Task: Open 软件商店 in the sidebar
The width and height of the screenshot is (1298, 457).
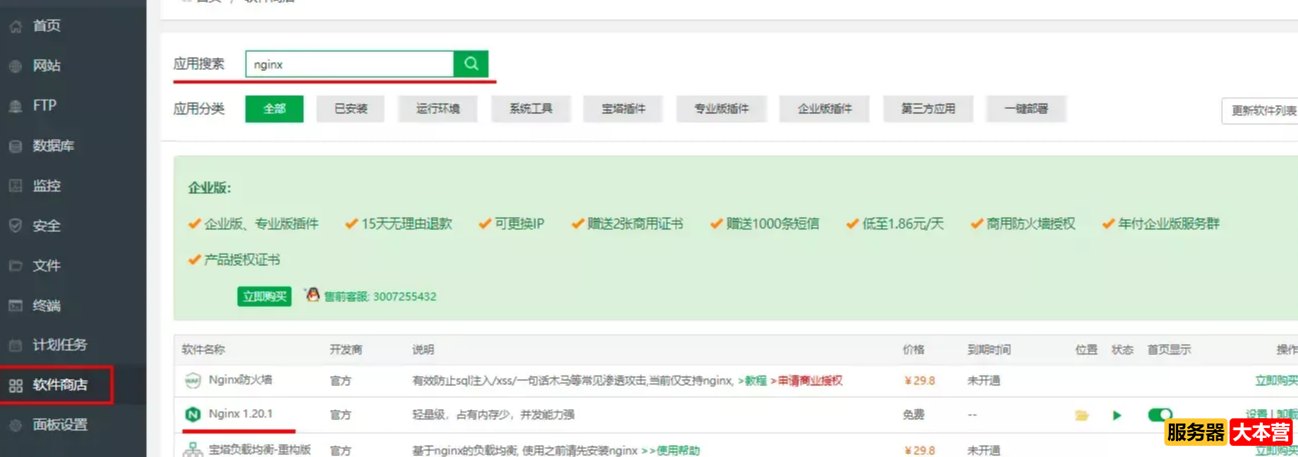Action: click(59, 385)
